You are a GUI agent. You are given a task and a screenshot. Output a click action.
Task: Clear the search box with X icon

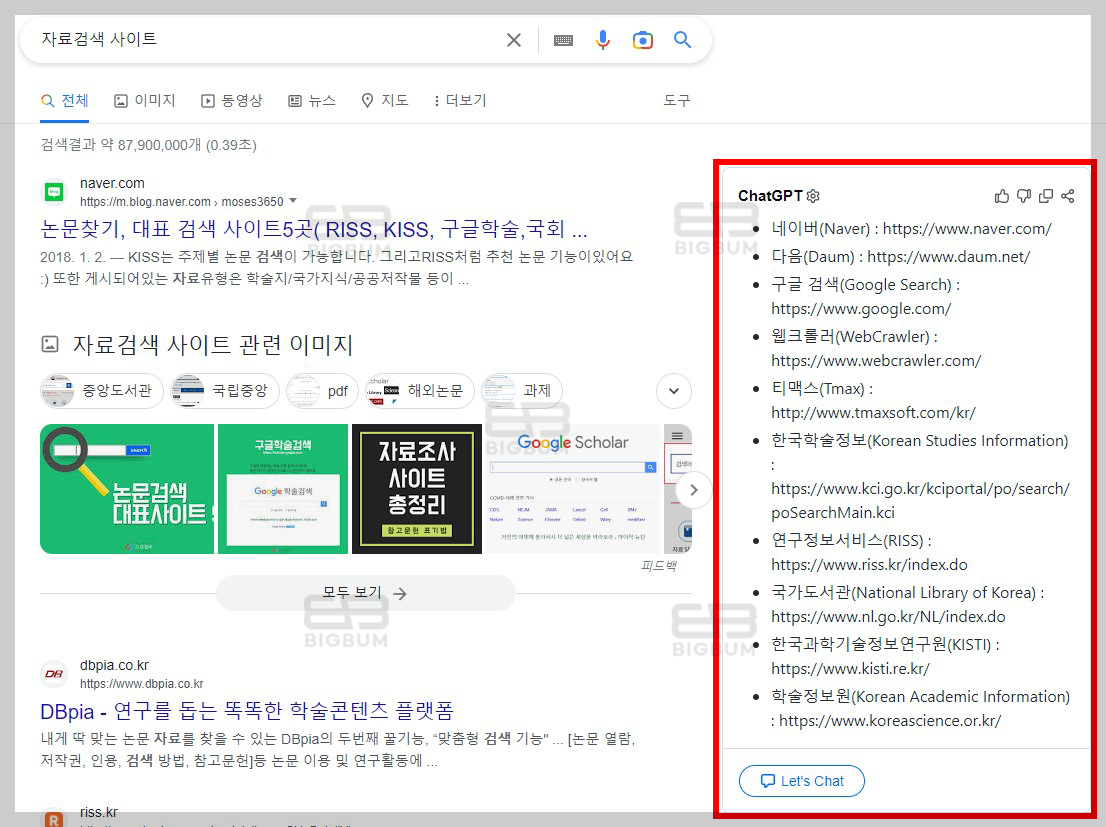514,40
